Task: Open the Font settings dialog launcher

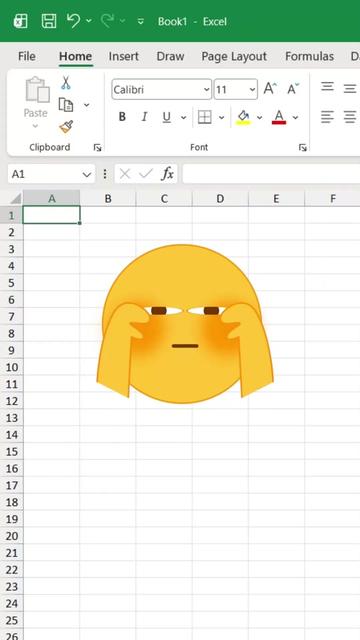Action: [302, 147]
